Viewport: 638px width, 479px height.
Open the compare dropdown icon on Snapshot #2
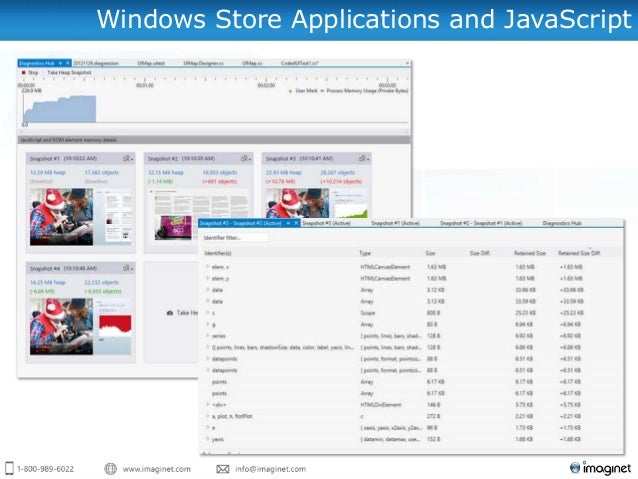[246, 159]
